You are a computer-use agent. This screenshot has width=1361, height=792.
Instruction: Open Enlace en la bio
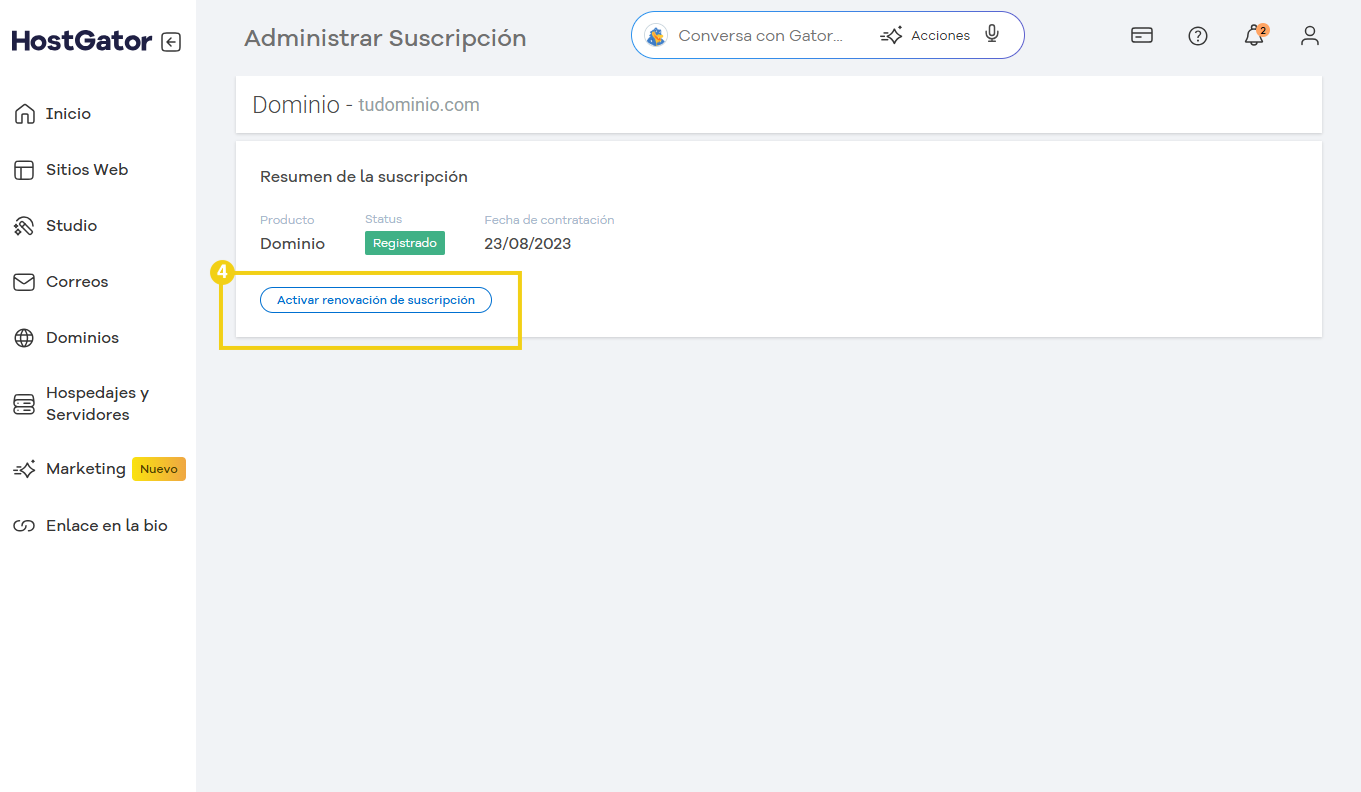point(106,526)
